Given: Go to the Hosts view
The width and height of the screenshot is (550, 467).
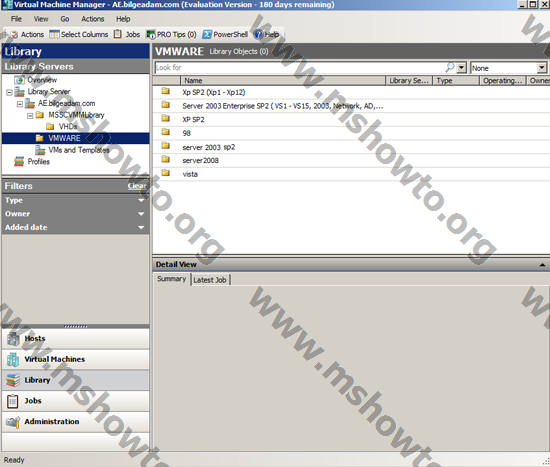Looking at the screenshot, I should pos(75,339).
